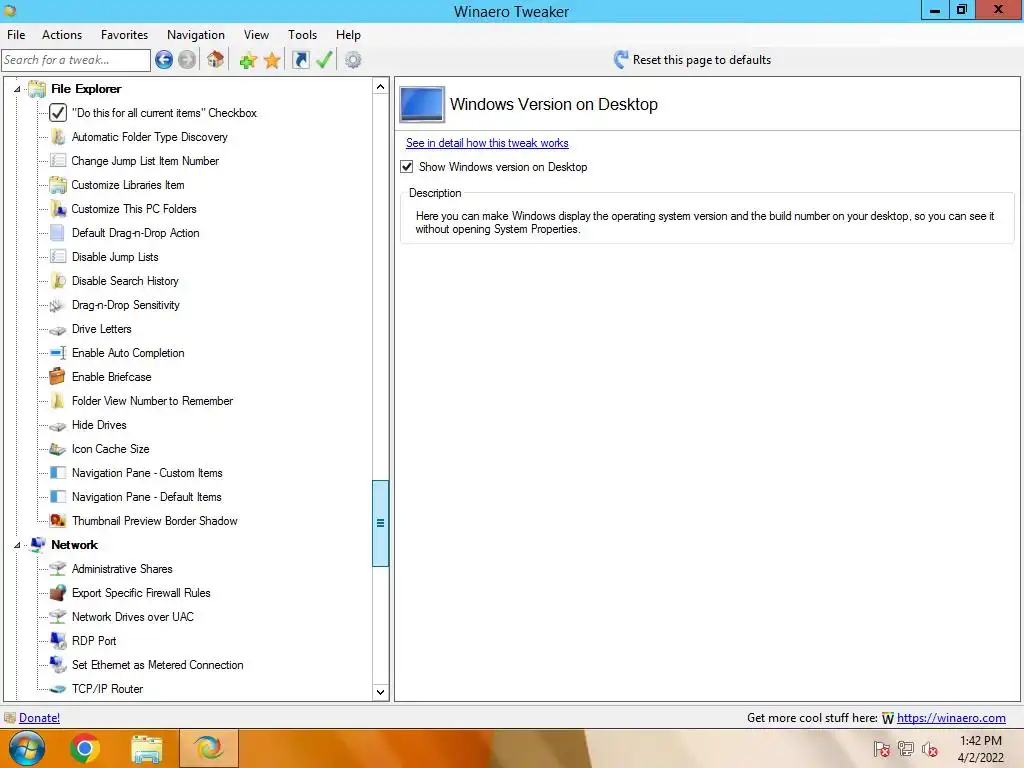Open the Home page house icon
The width and height of the screenshot is (1024, 768).
[x=216, y=60]
